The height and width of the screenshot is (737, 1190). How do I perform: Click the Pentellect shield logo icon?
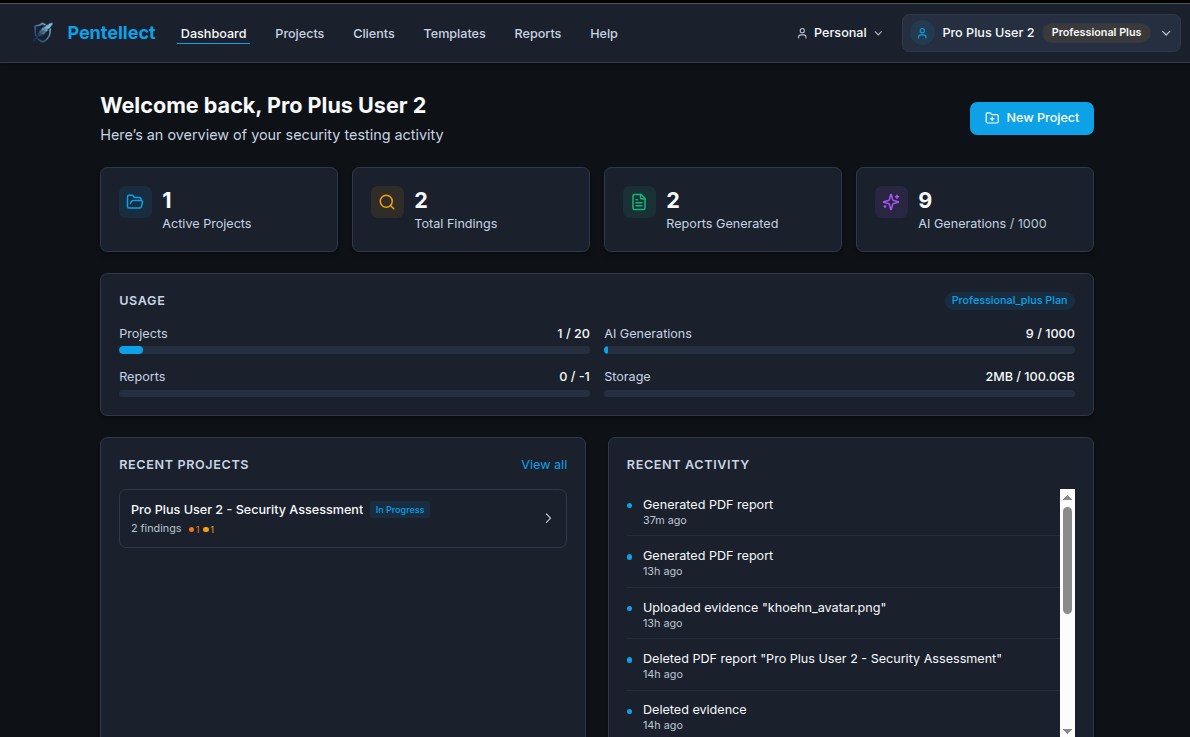coord(43,33)
